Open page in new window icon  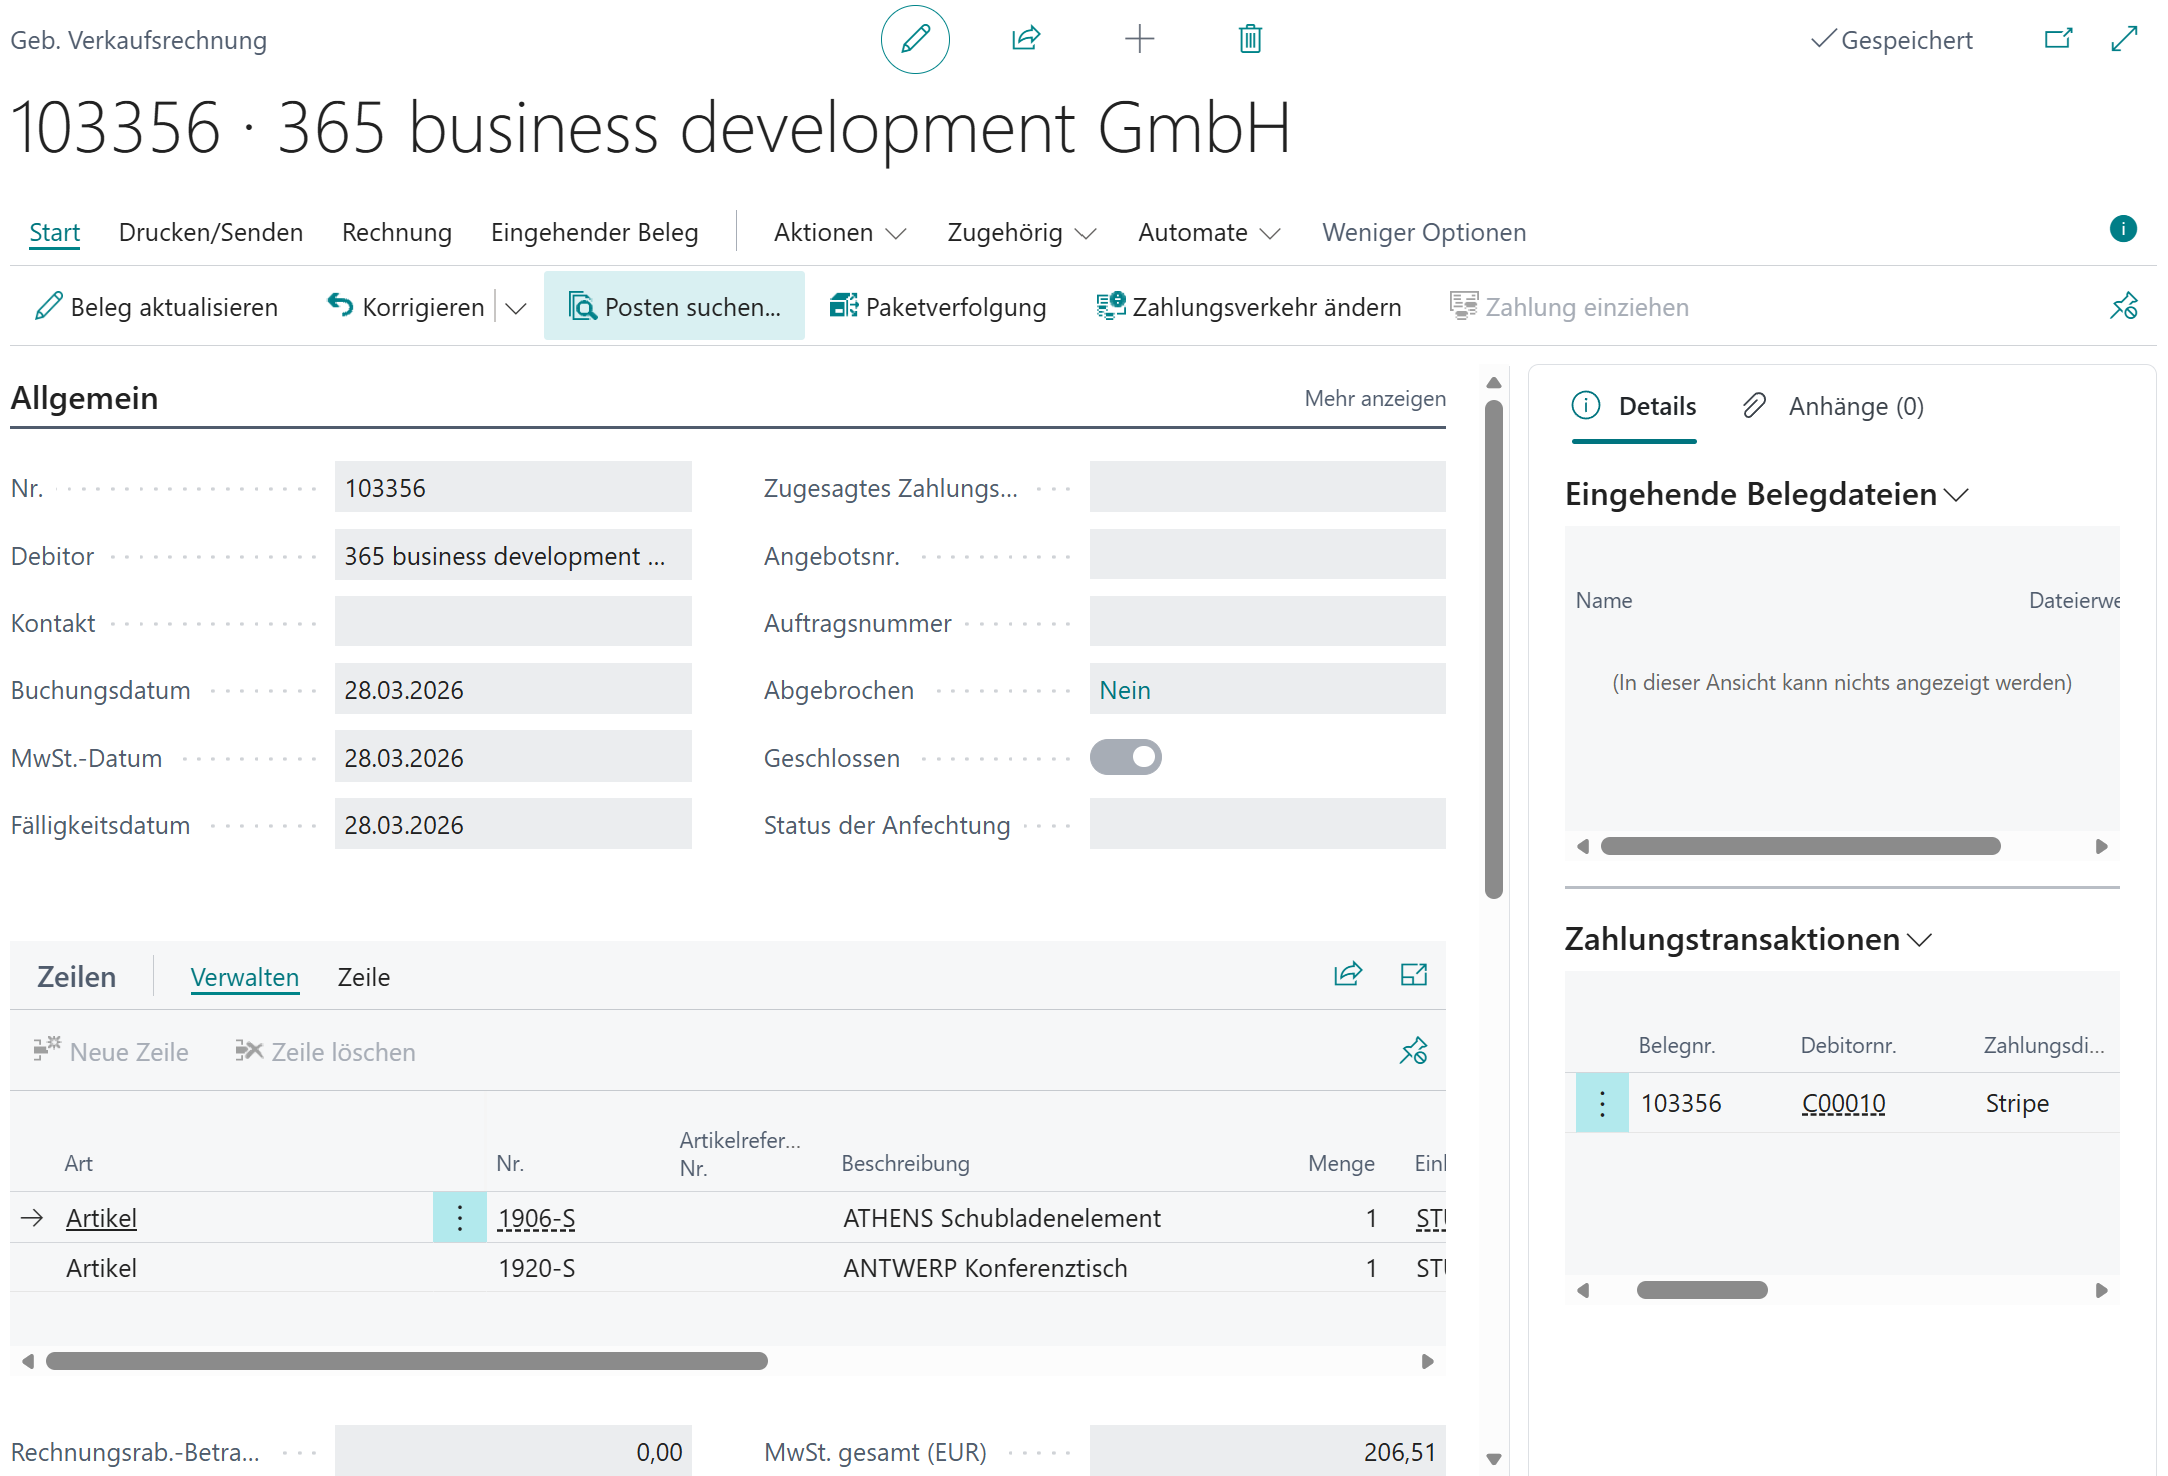[2058, 40]
